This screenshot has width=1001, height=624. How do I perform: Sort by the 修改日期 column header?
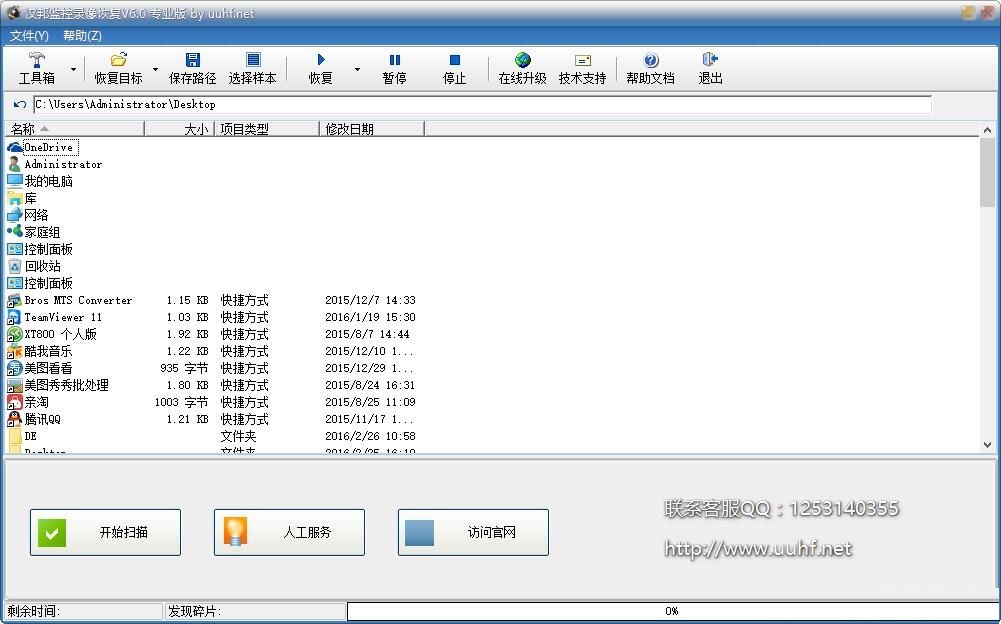[x=372, y=129]
